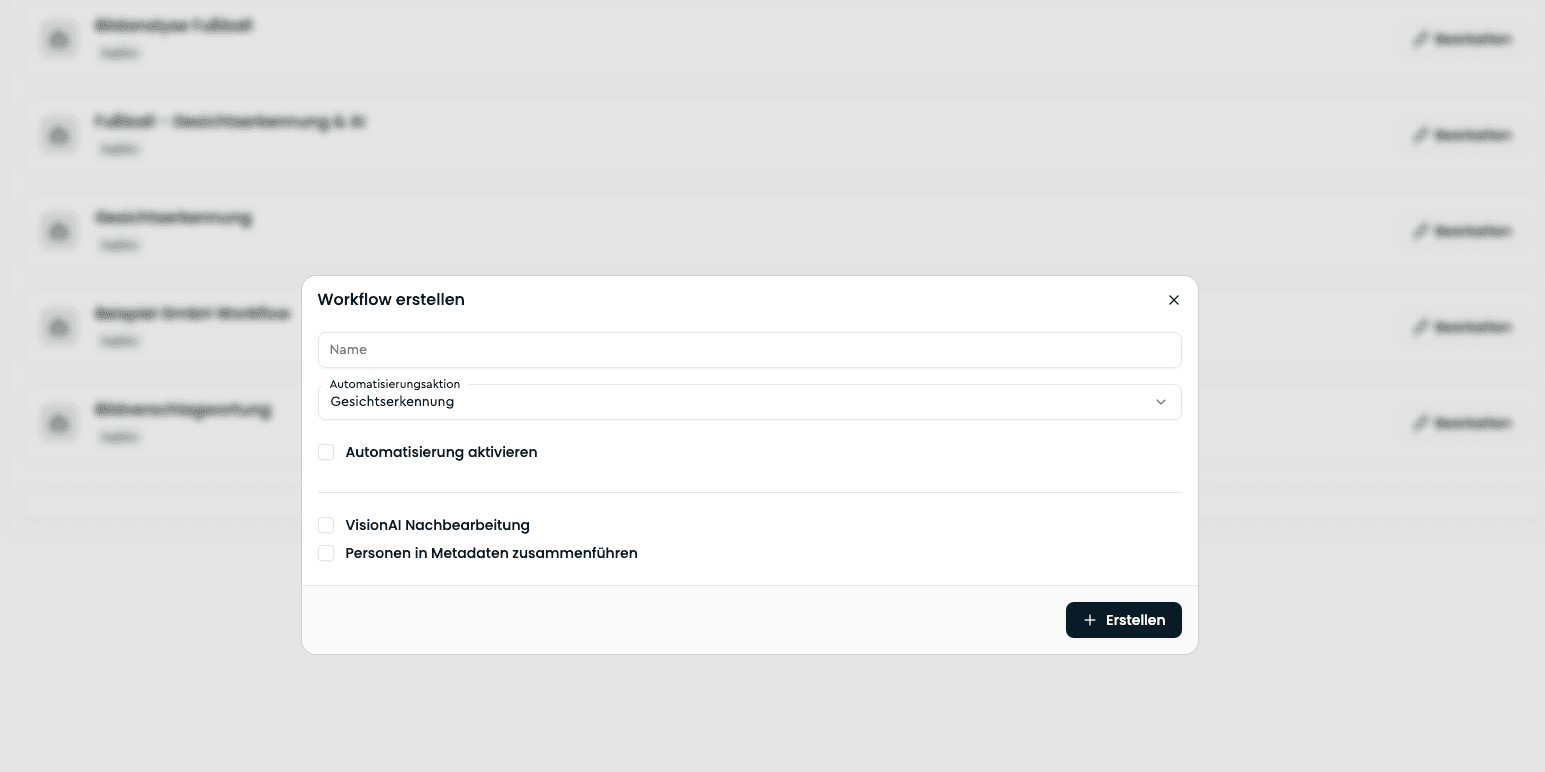Click the blurred title of the fourth workflow row

pyautogui.click(x=193, y=314)
